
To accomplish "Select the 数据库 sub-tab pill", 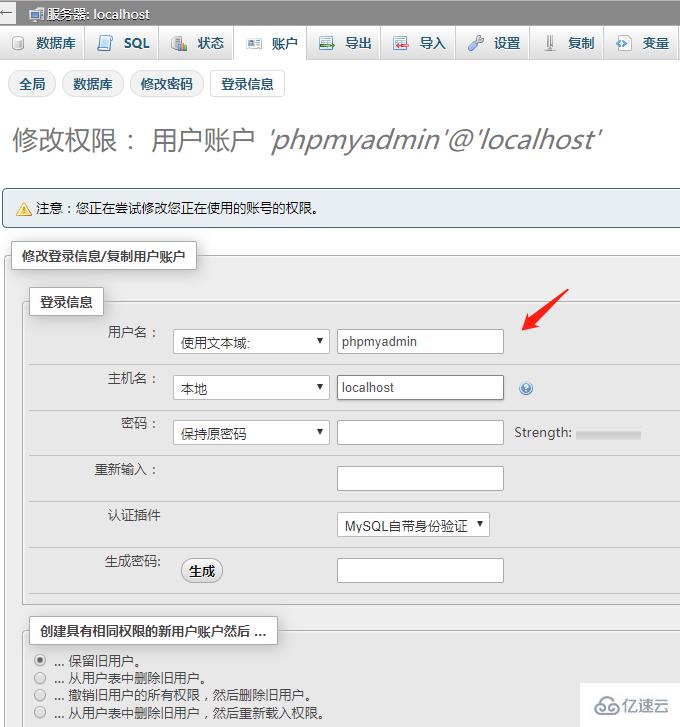I will 93,84.
